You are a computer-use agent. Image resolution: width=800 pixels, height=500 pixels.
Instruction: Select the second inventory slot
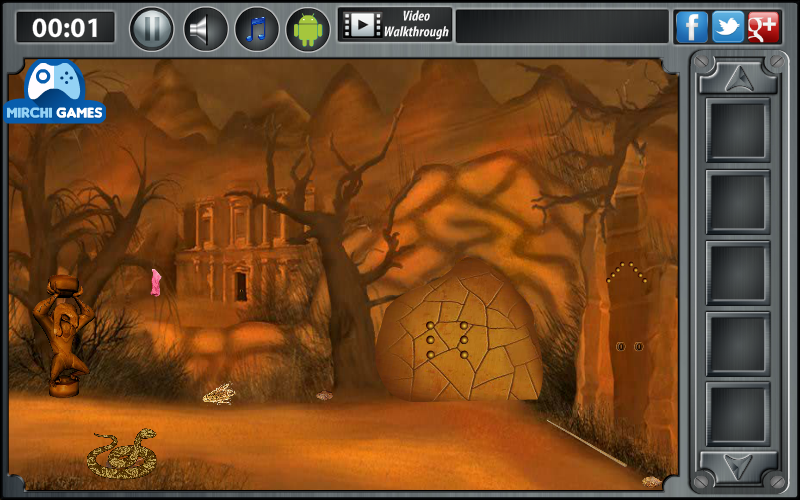[x=738, y=202]
